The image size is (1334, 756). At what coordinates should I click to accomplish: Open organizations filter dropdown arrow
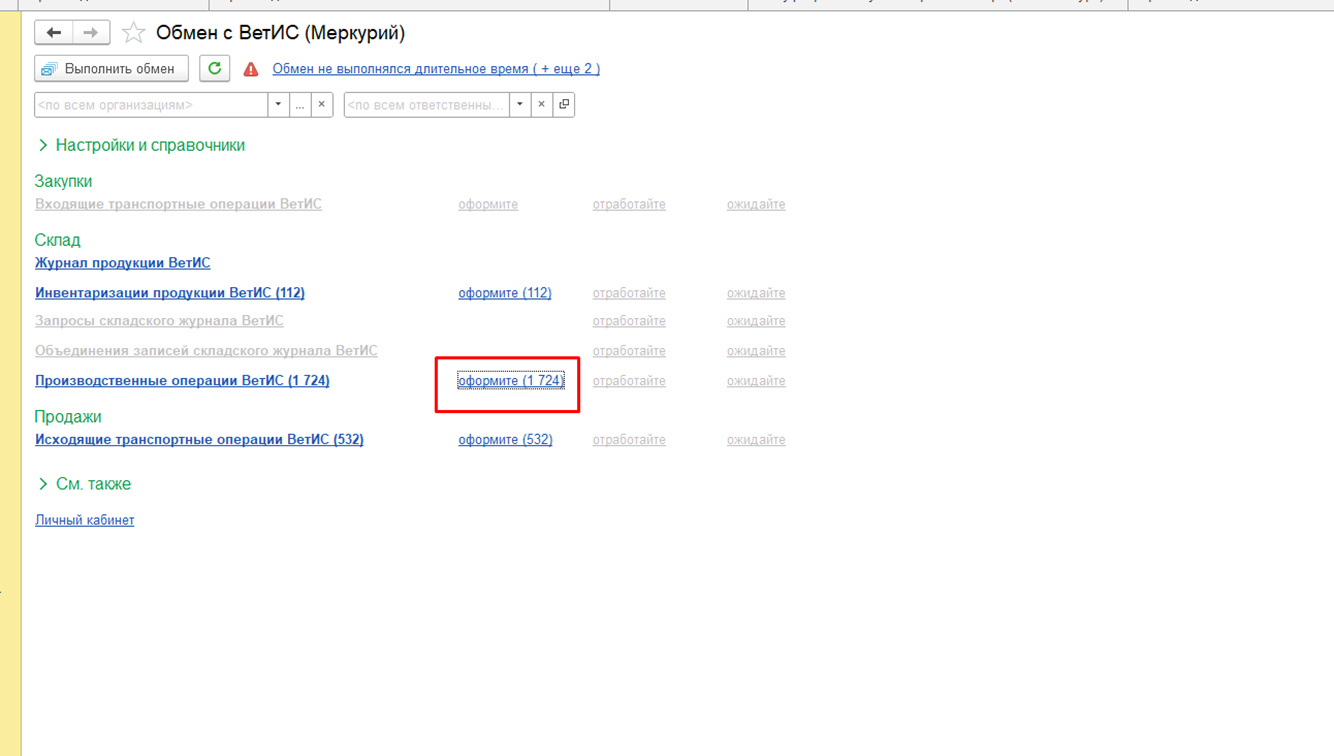coord(278,104)
